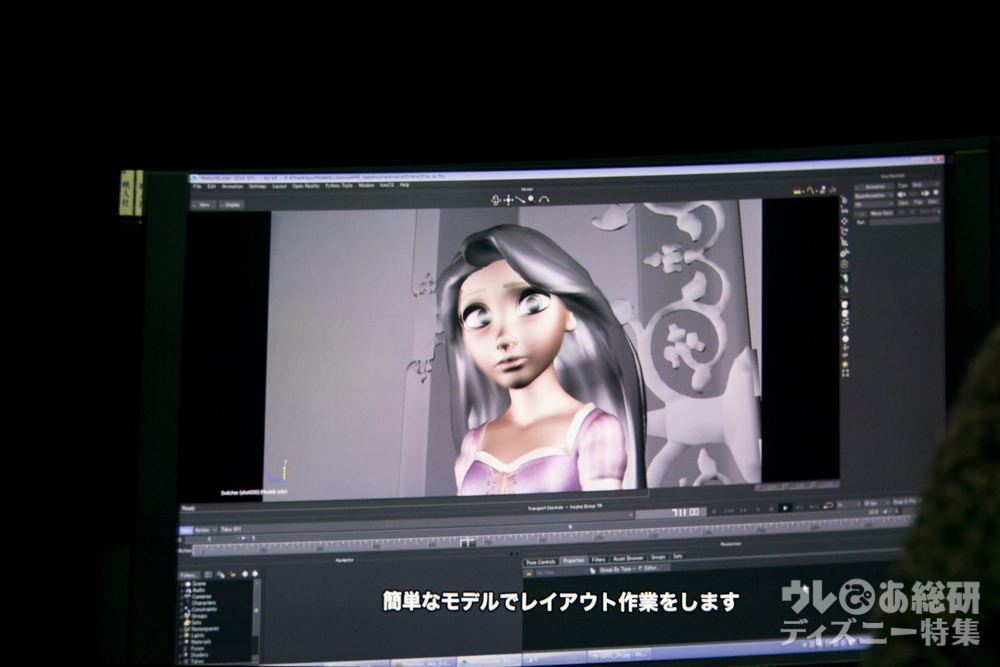Open the Action dropdown beside timeline
Screen dimensions: 1000x667
[206, 530]
